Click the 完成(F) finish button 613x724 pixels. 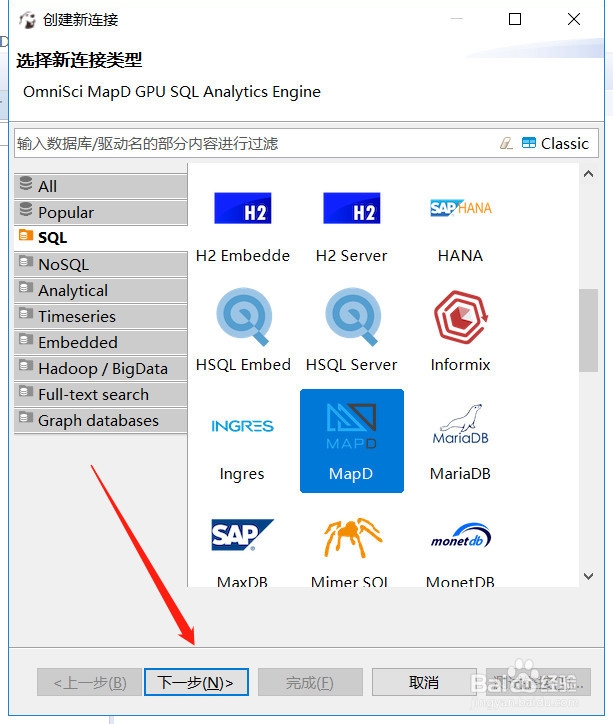tap(310, 682)
